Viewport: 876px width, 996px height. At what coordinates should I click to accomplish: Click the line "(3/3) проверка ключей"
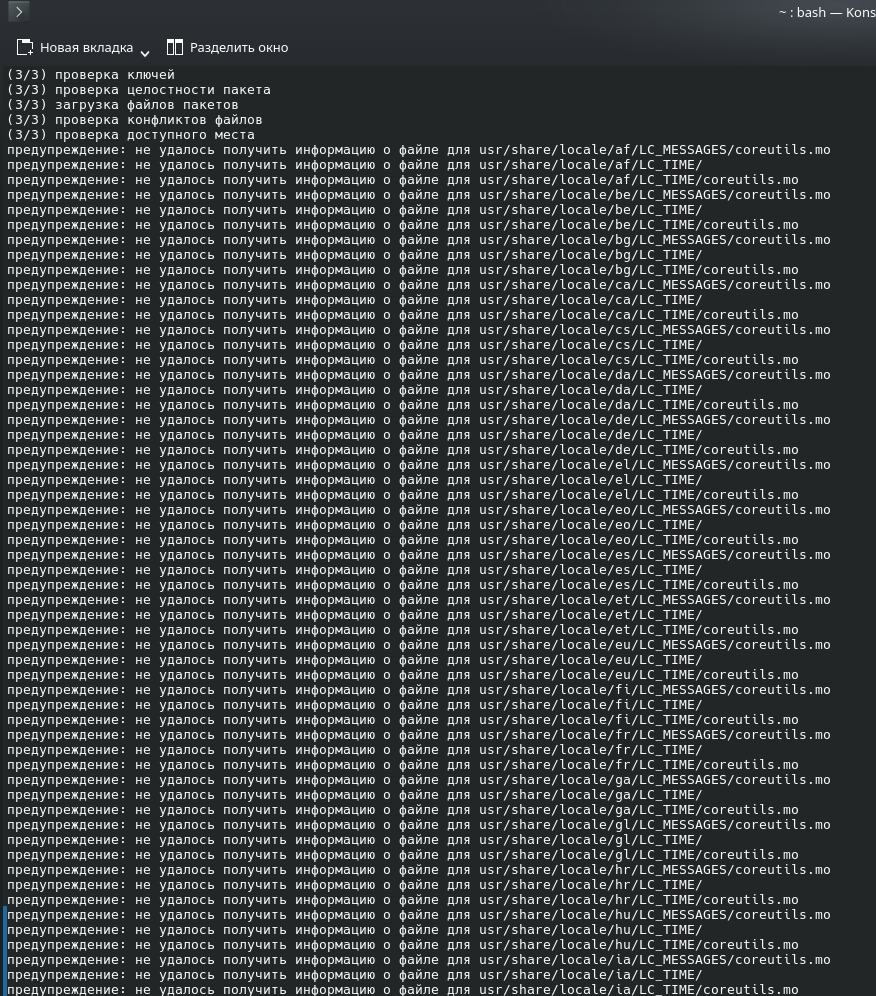click(x=91, y=75)
